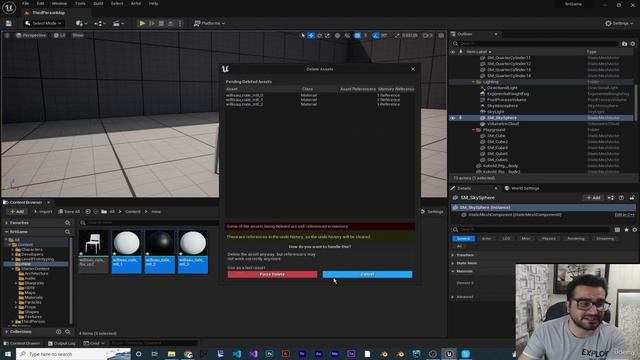
Task: Toggle viewport grid snapping
Action: (357, 36)
